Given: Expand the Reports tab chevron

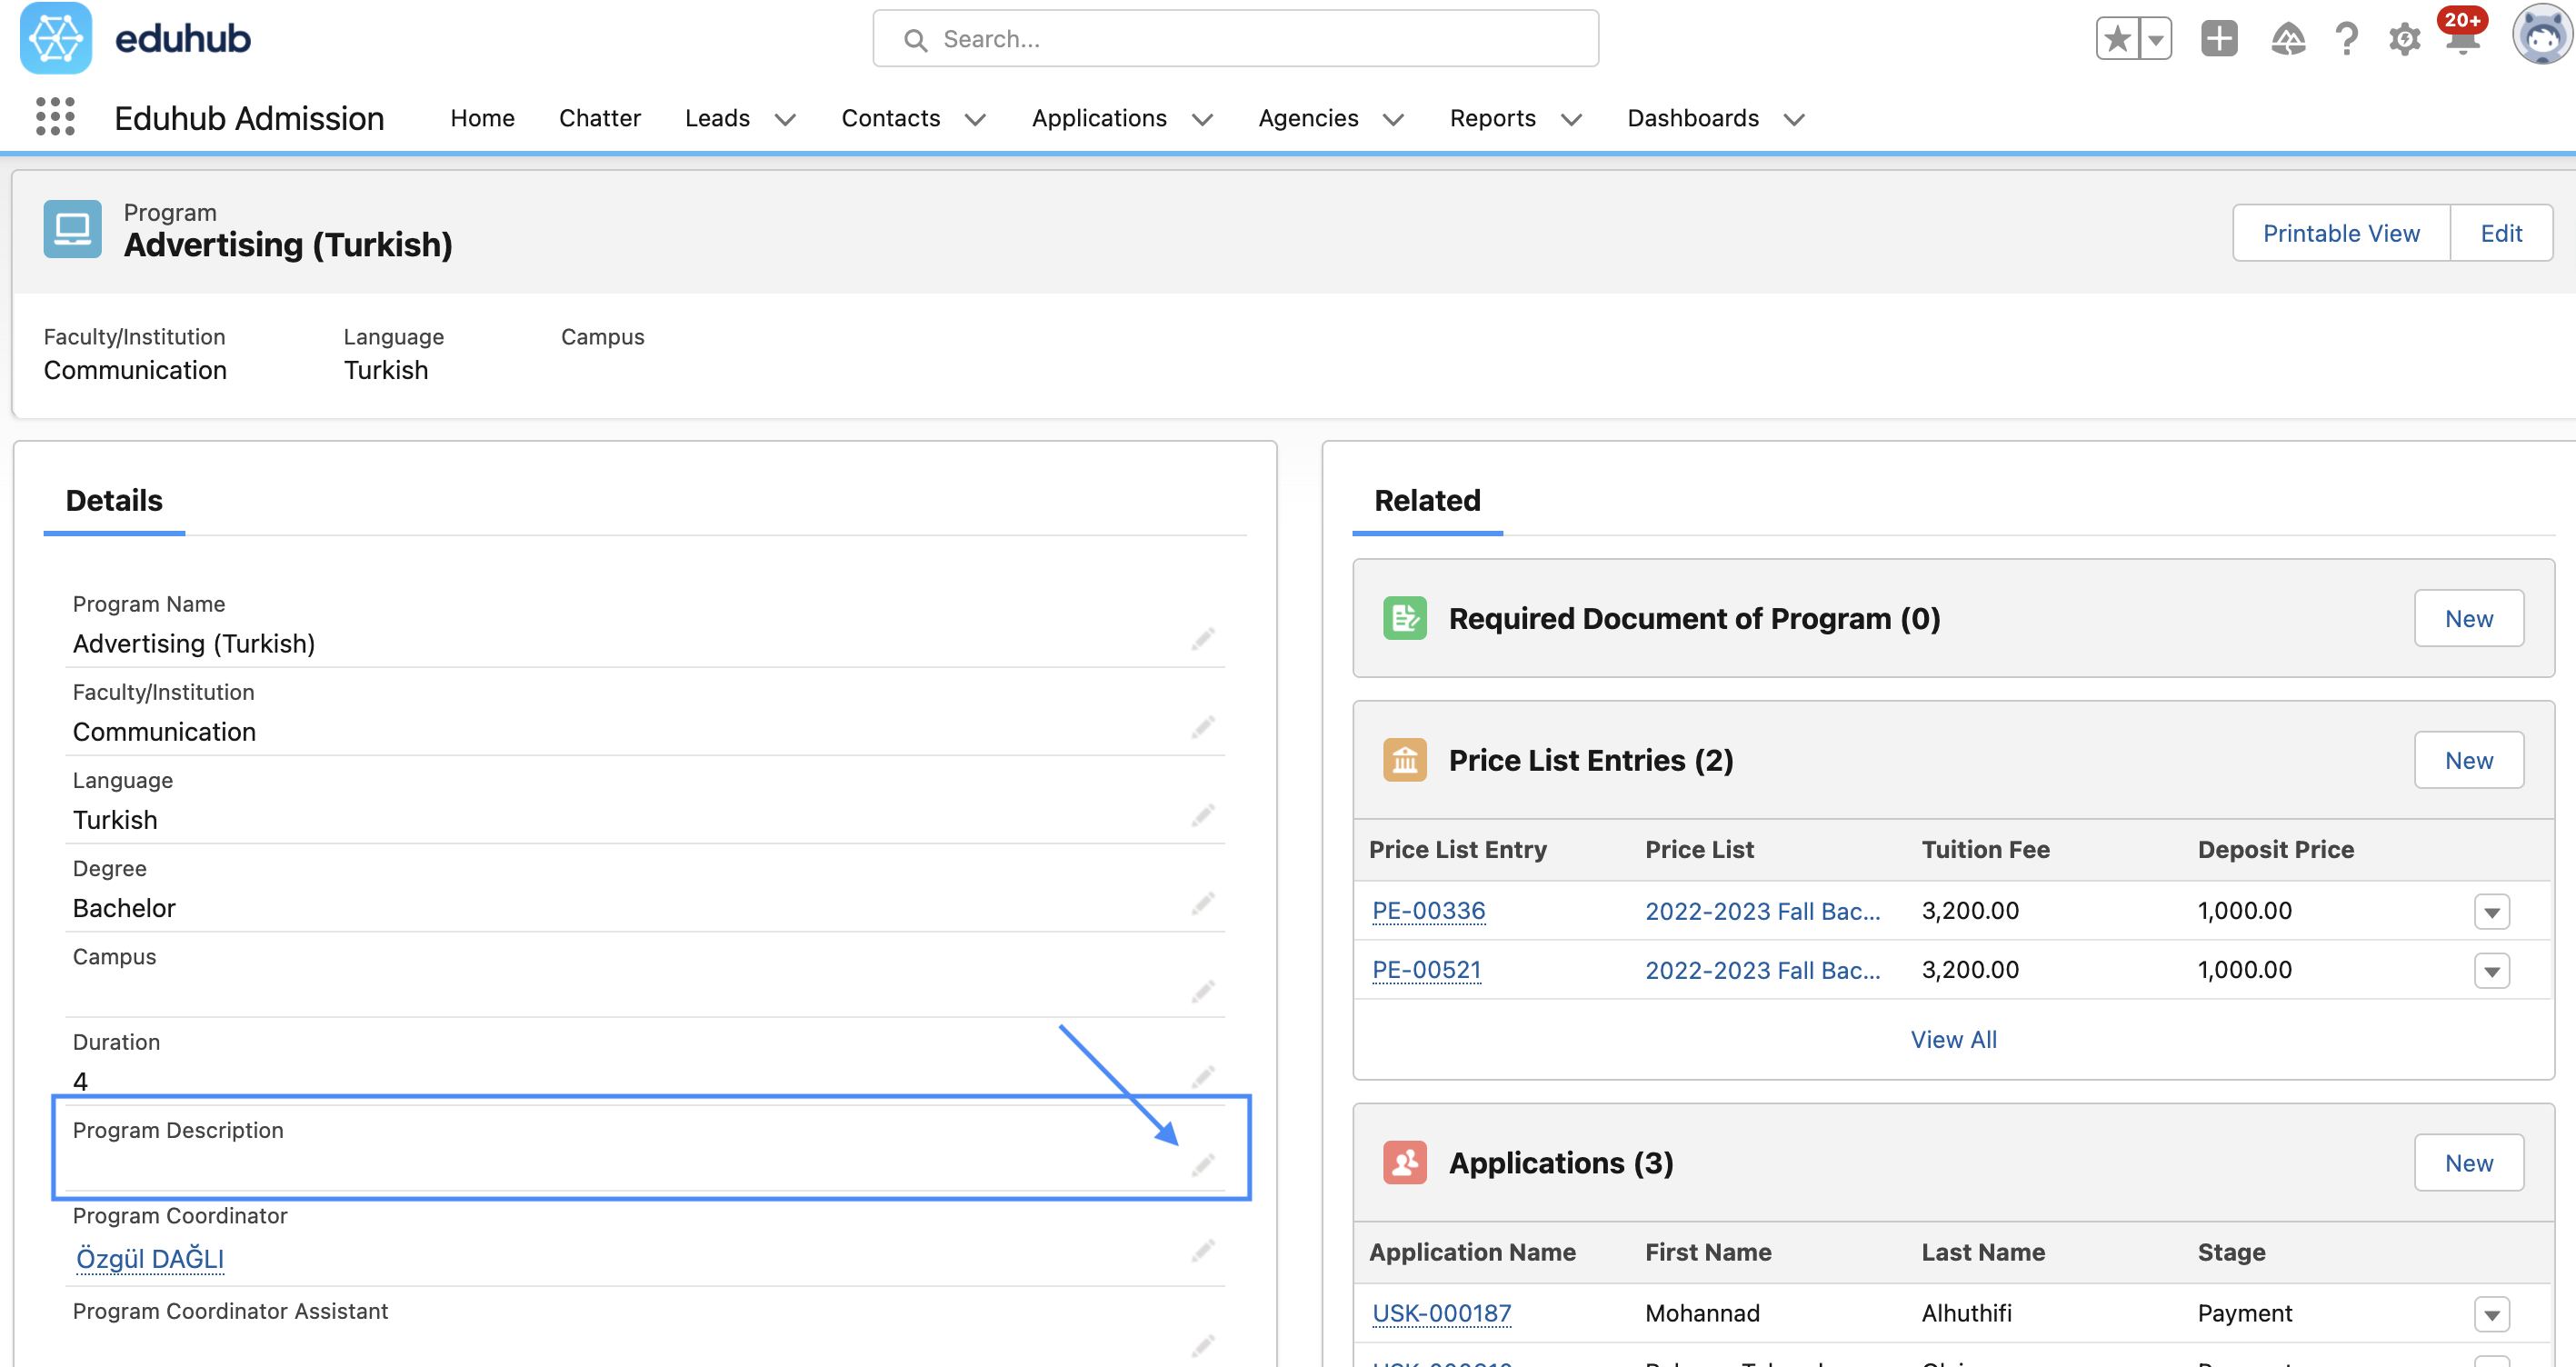Looking at the screenshot, I should [x=1572, y=119].
